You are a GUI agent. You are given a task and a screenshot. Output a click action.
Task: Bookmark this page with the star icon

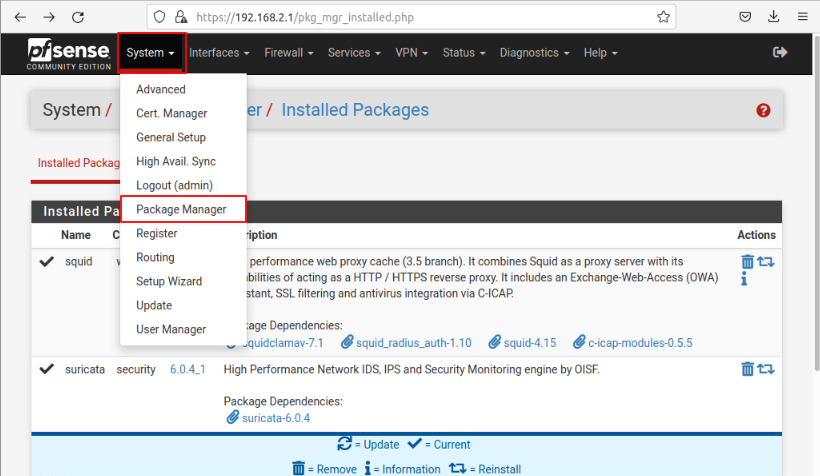click(663, 16)
